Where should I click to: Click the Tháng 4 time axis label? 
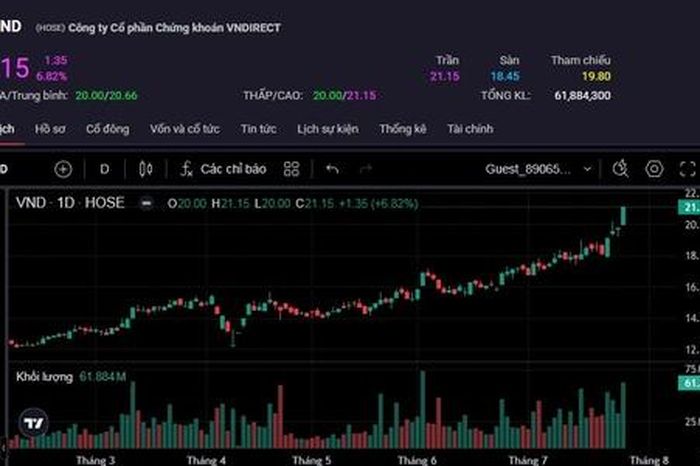(206, 460)
